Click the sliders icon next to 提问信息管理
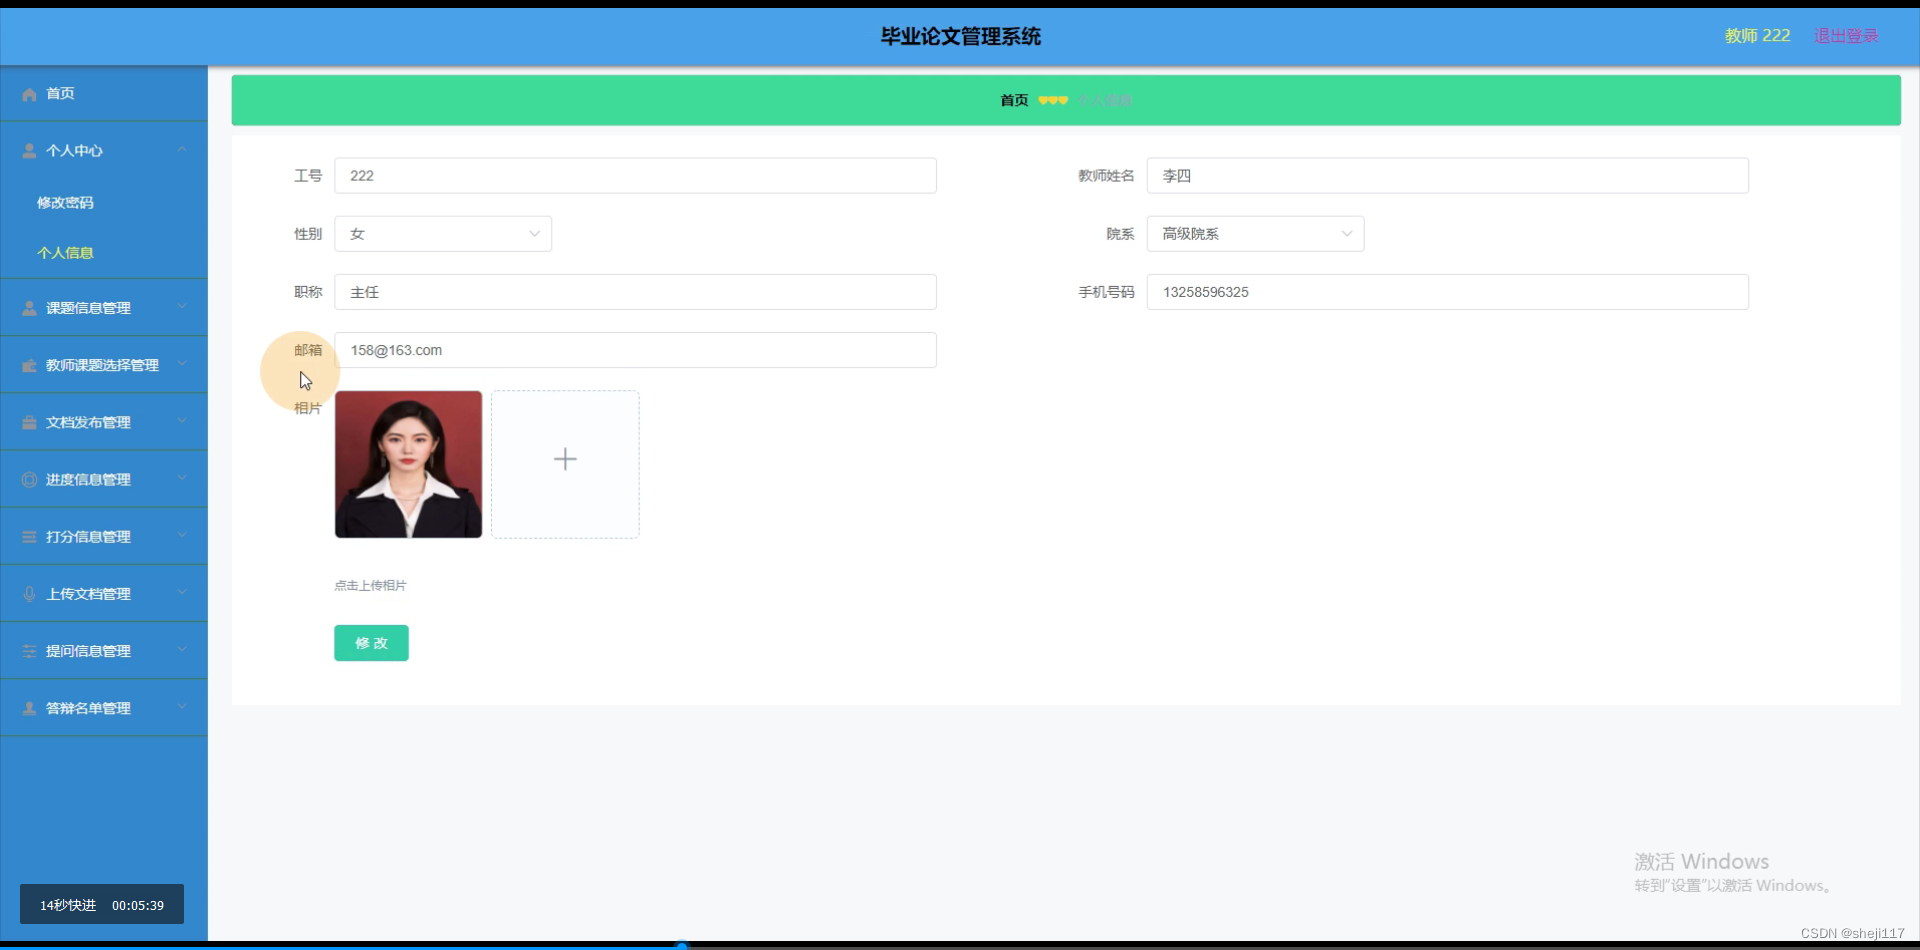 (28, 650)
